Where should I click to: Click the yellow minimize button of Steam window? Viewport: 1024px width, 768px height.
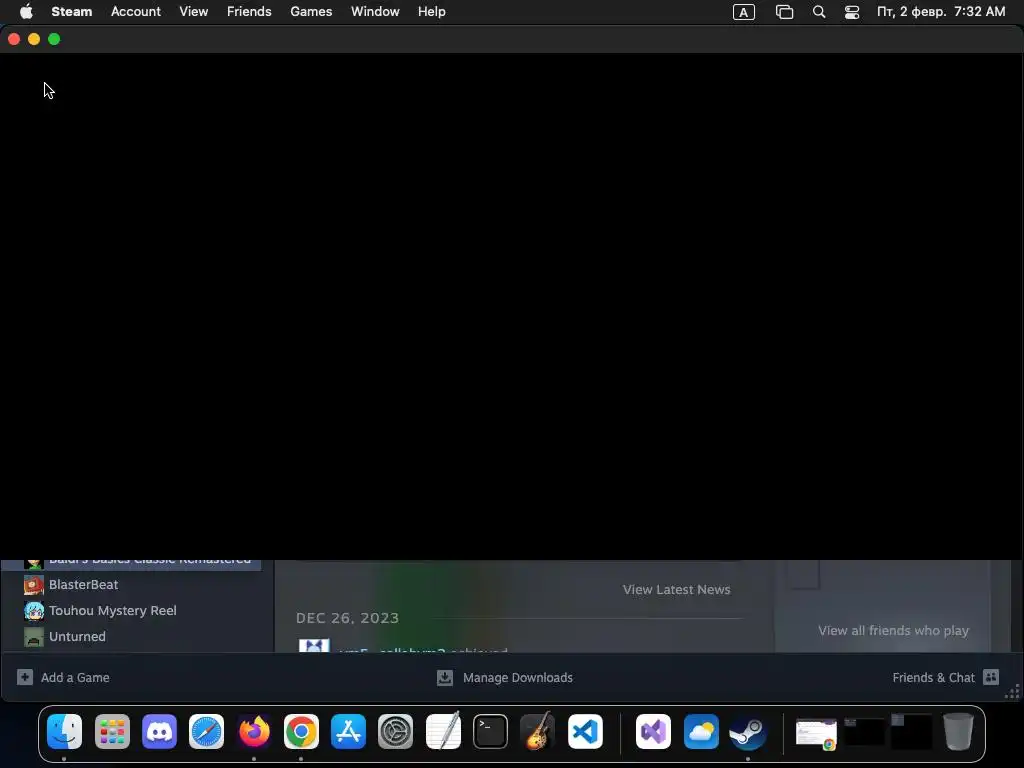point(34,39)
